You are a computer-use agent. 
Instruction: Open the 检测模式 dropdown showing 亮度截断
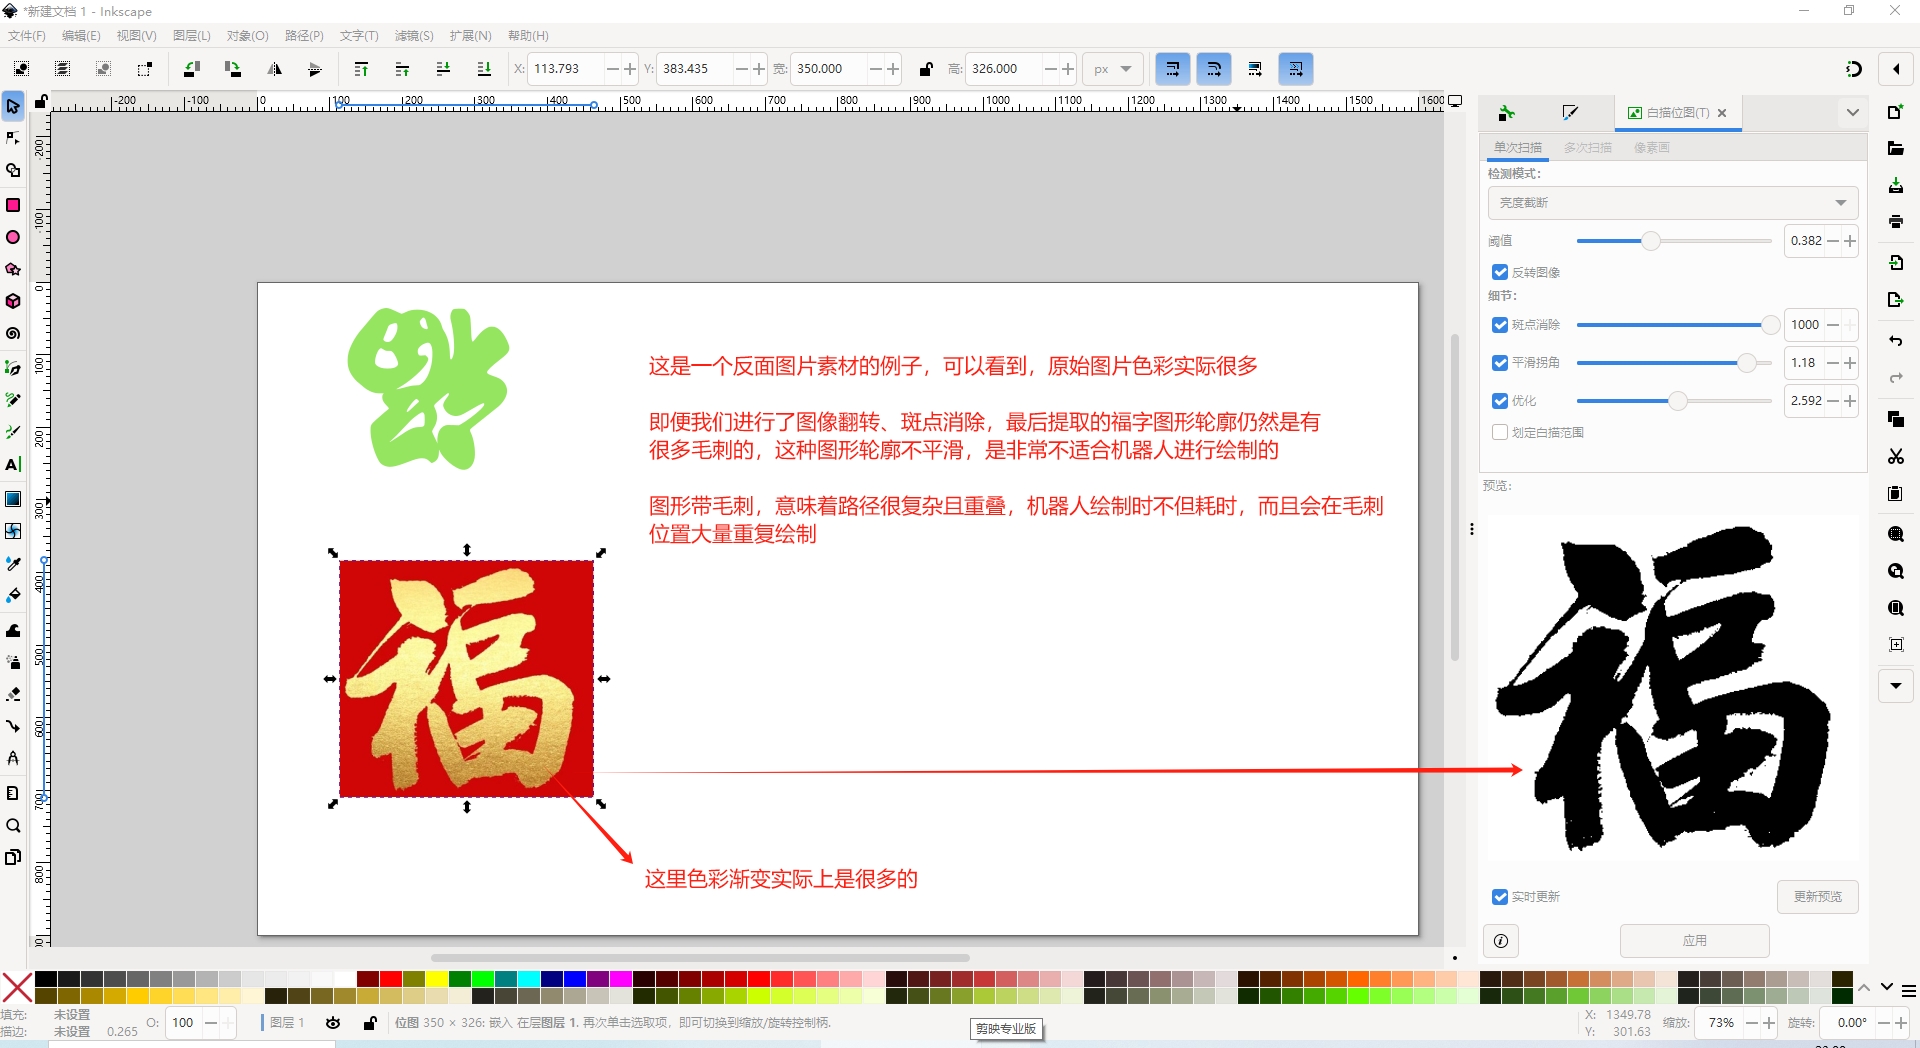(x=1672, y=203)
